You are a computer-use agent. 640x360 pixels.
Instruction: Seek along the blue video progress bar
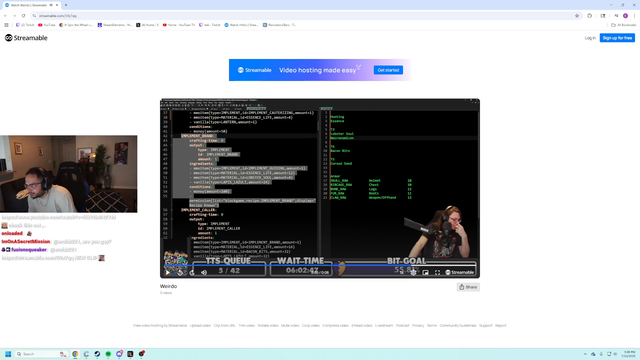click(320, 265)
